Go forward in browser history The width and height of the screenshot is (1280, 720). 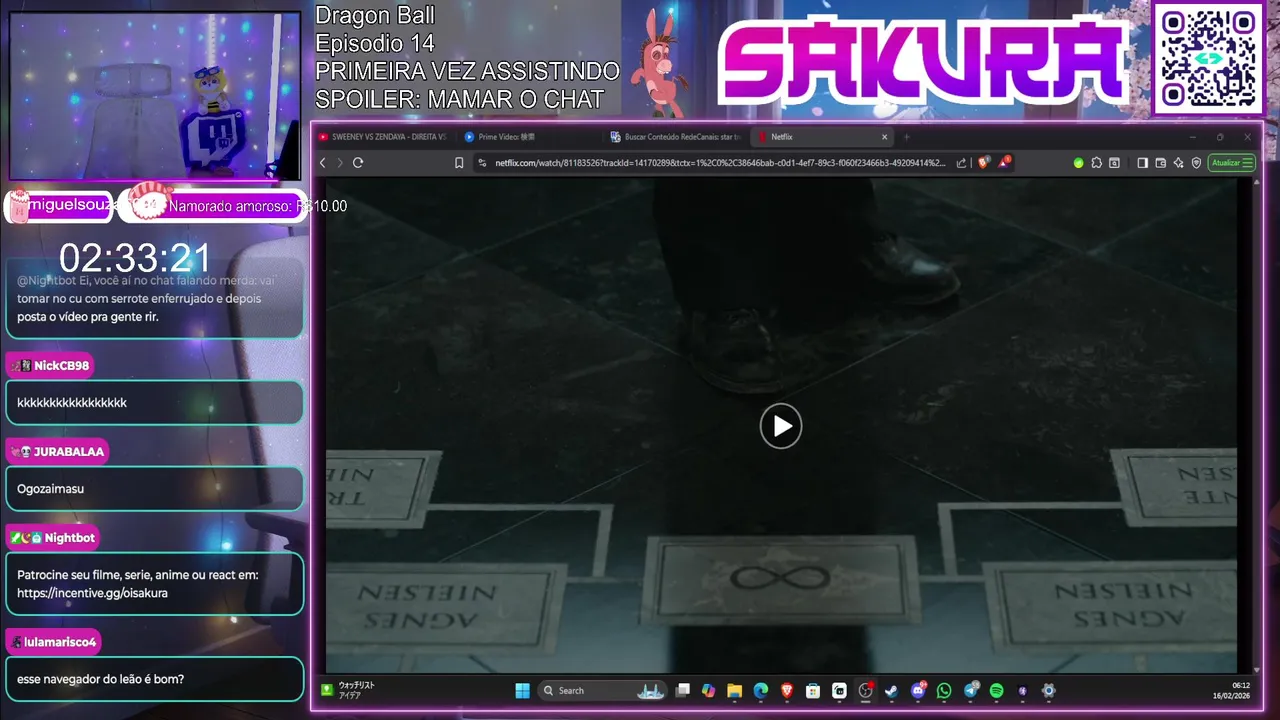coord(340,163)
